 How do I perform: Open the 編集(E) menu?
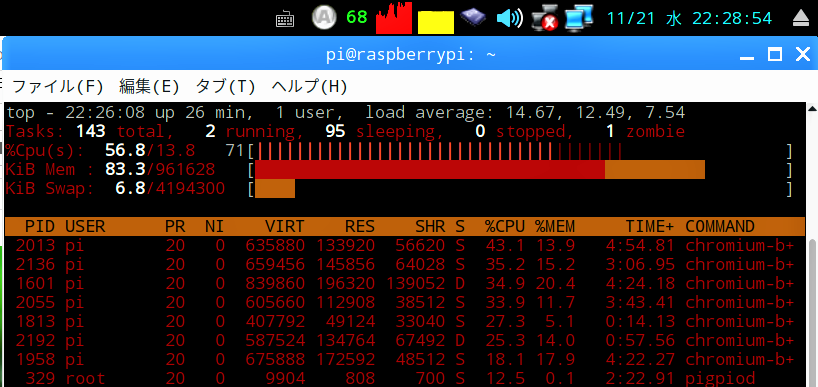pos(149,86)
